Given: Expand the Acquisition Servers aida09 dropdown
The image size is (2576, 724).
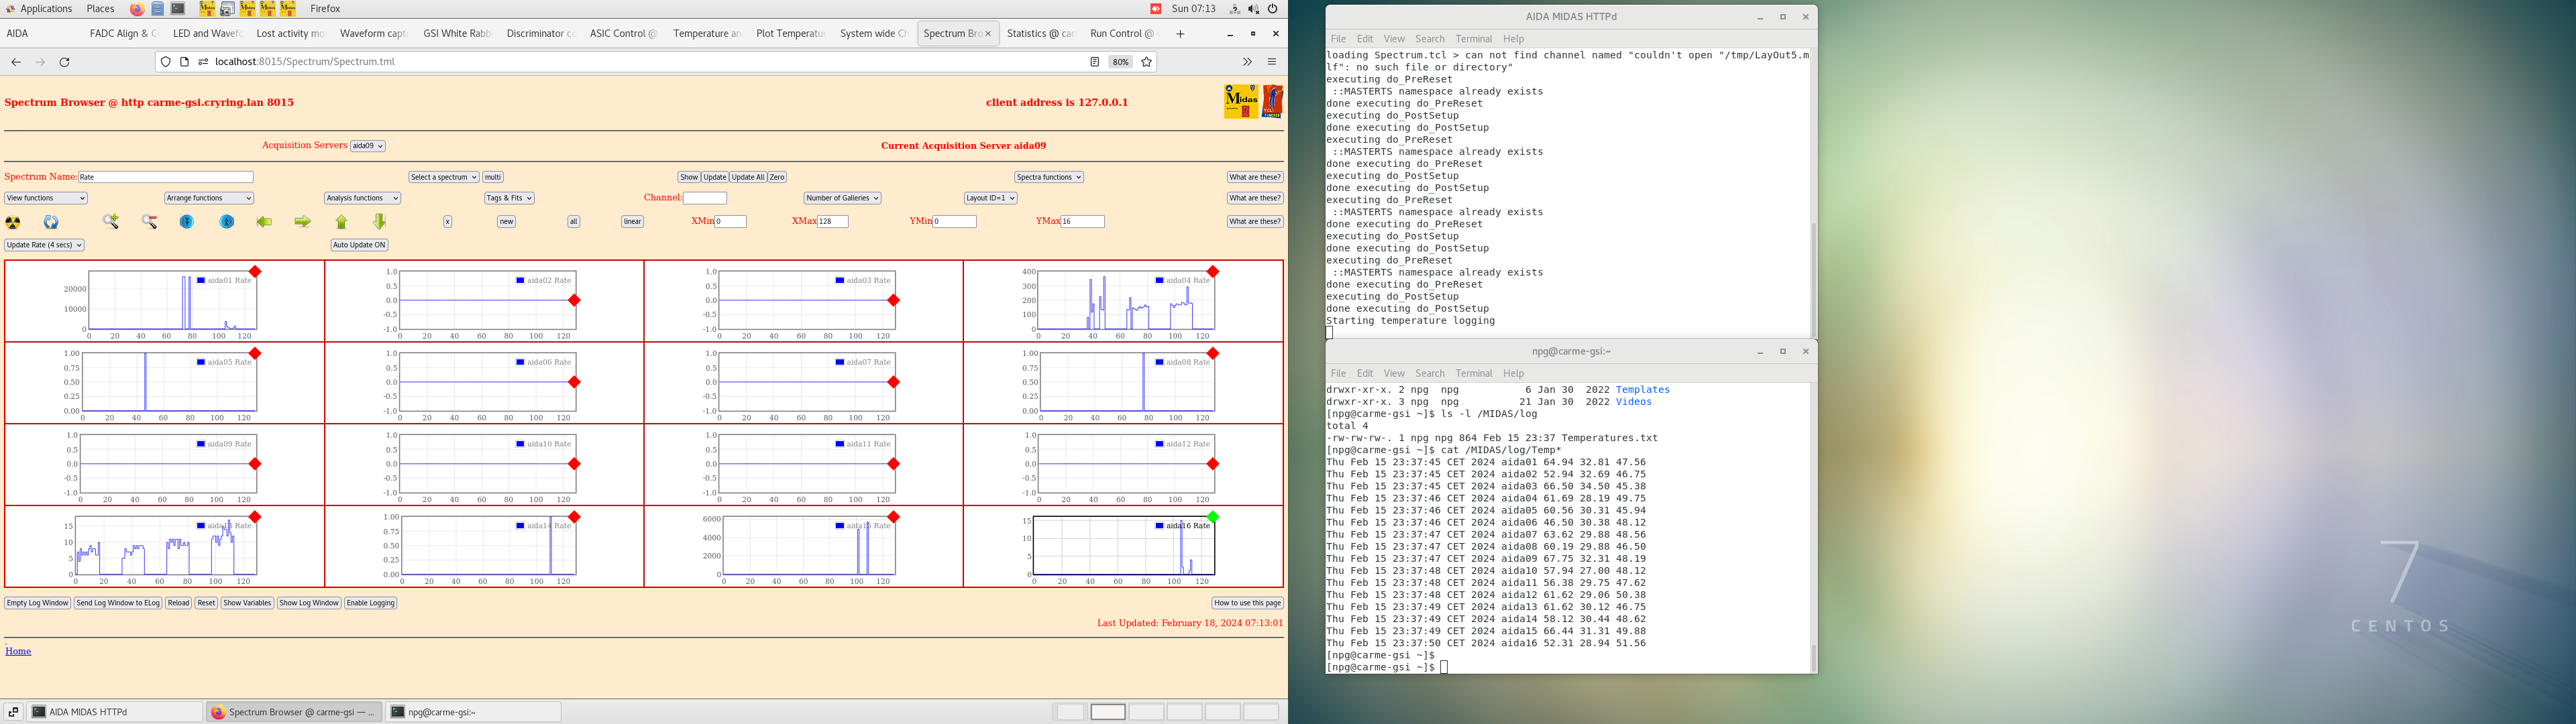Looking at the screenshot, I should (x=367, y=146).
